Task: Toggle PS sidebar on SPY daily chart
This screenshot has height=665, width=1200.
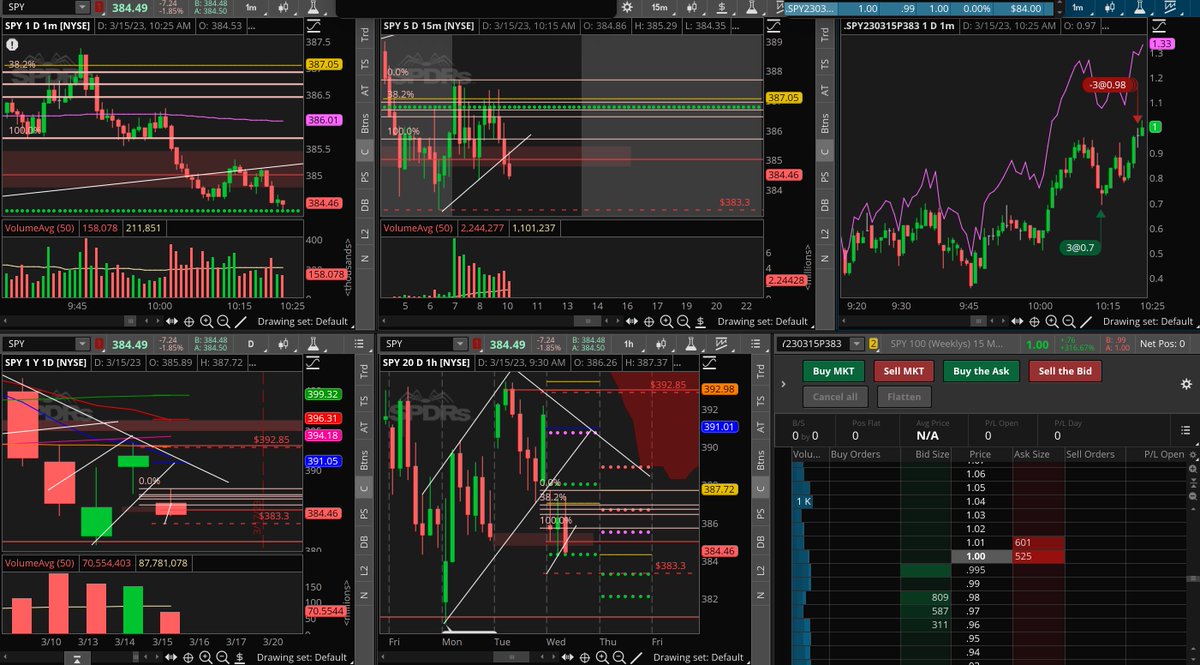Action: [364, 513]
